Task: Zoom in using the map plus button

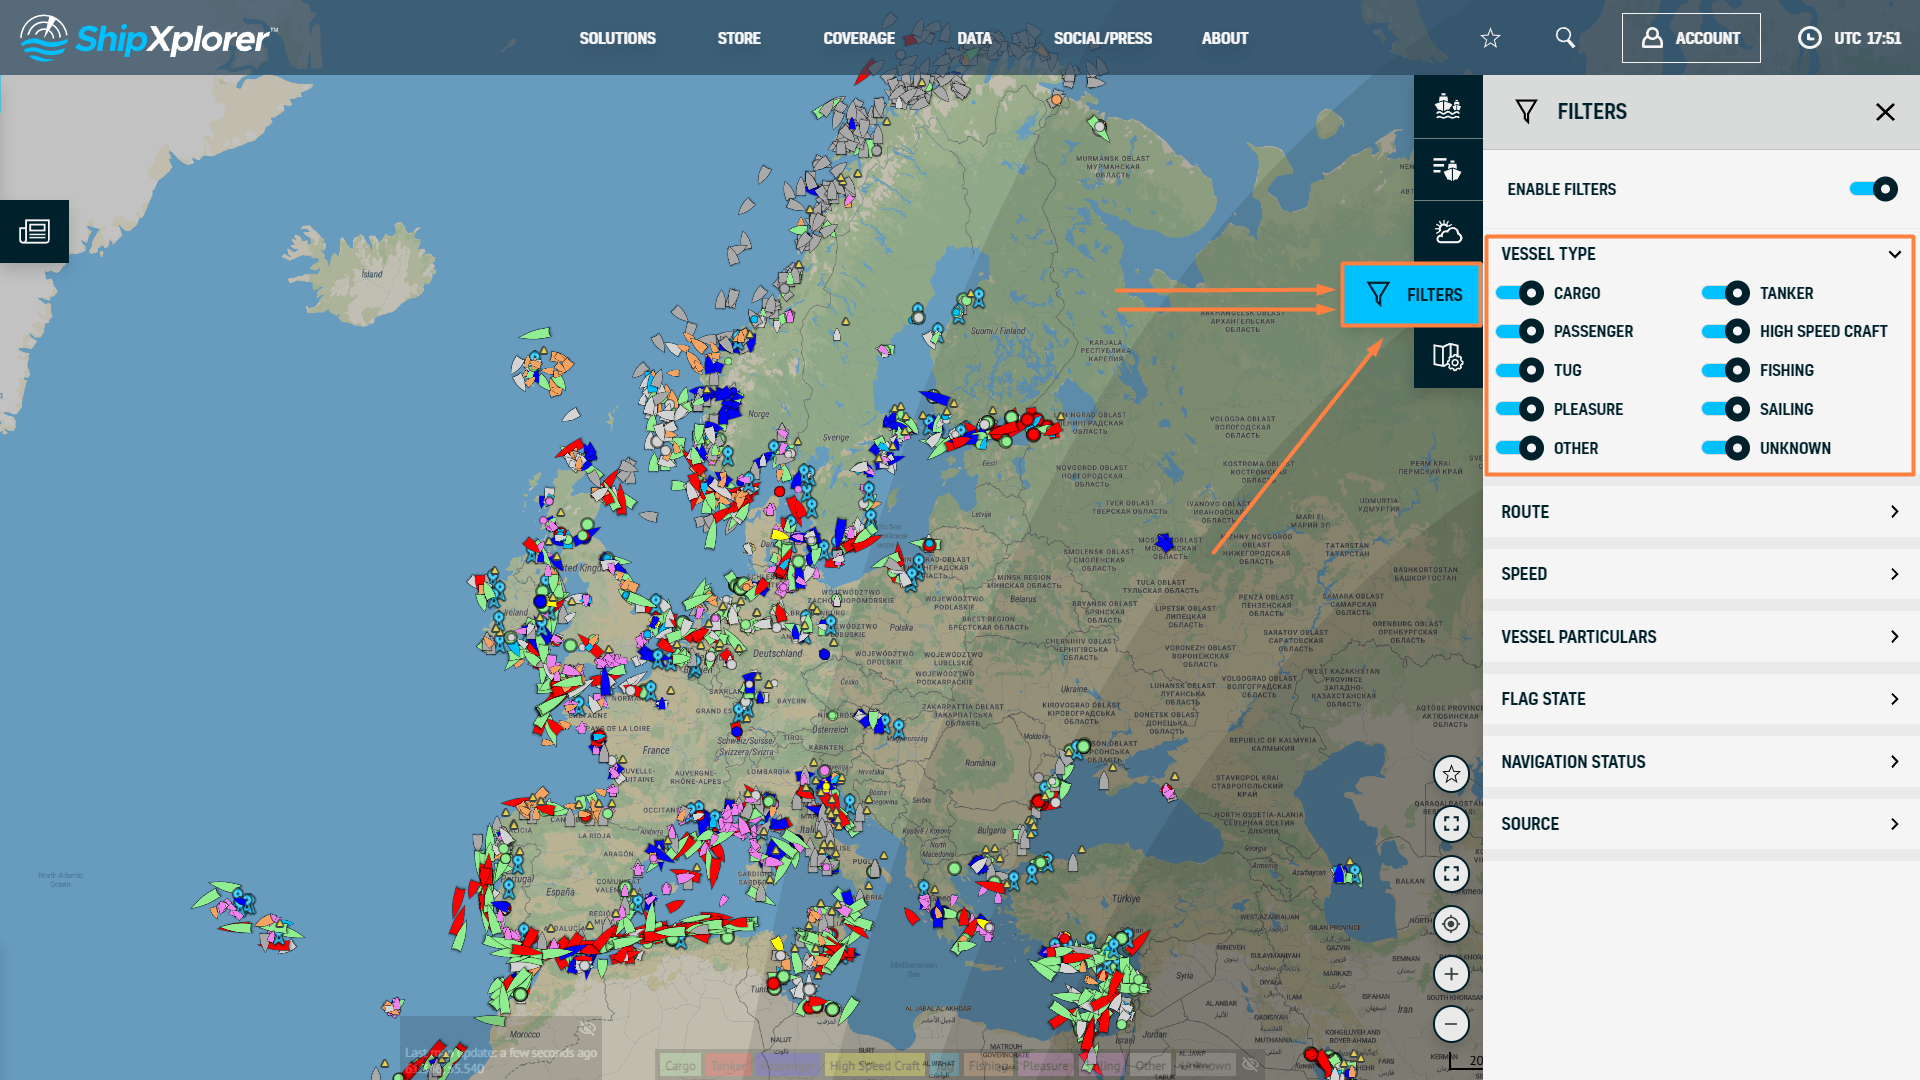Action: [1451, 974]
